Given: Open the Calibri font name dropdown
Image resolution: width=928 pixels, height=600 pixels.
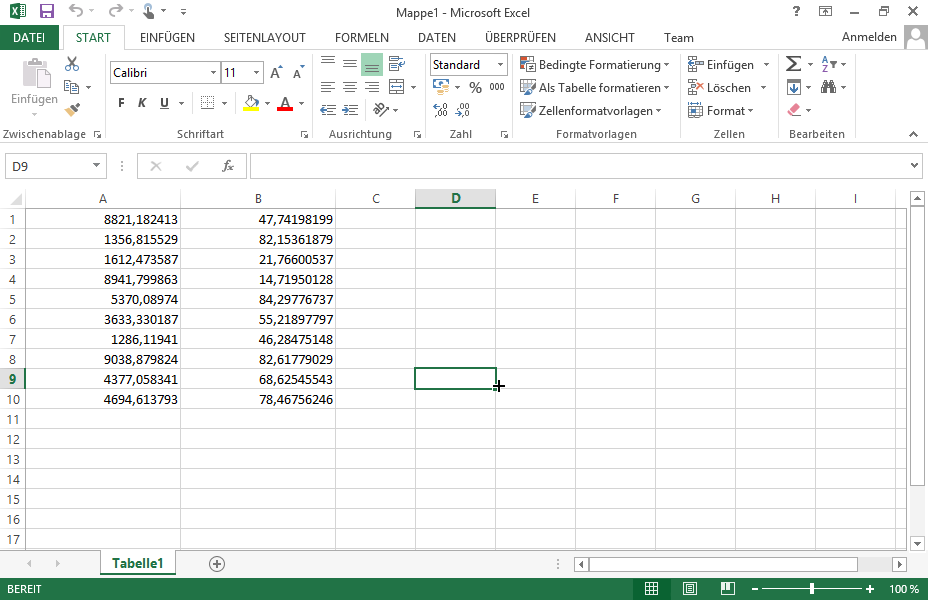Looking at the screenshot, I should (213, 73).
